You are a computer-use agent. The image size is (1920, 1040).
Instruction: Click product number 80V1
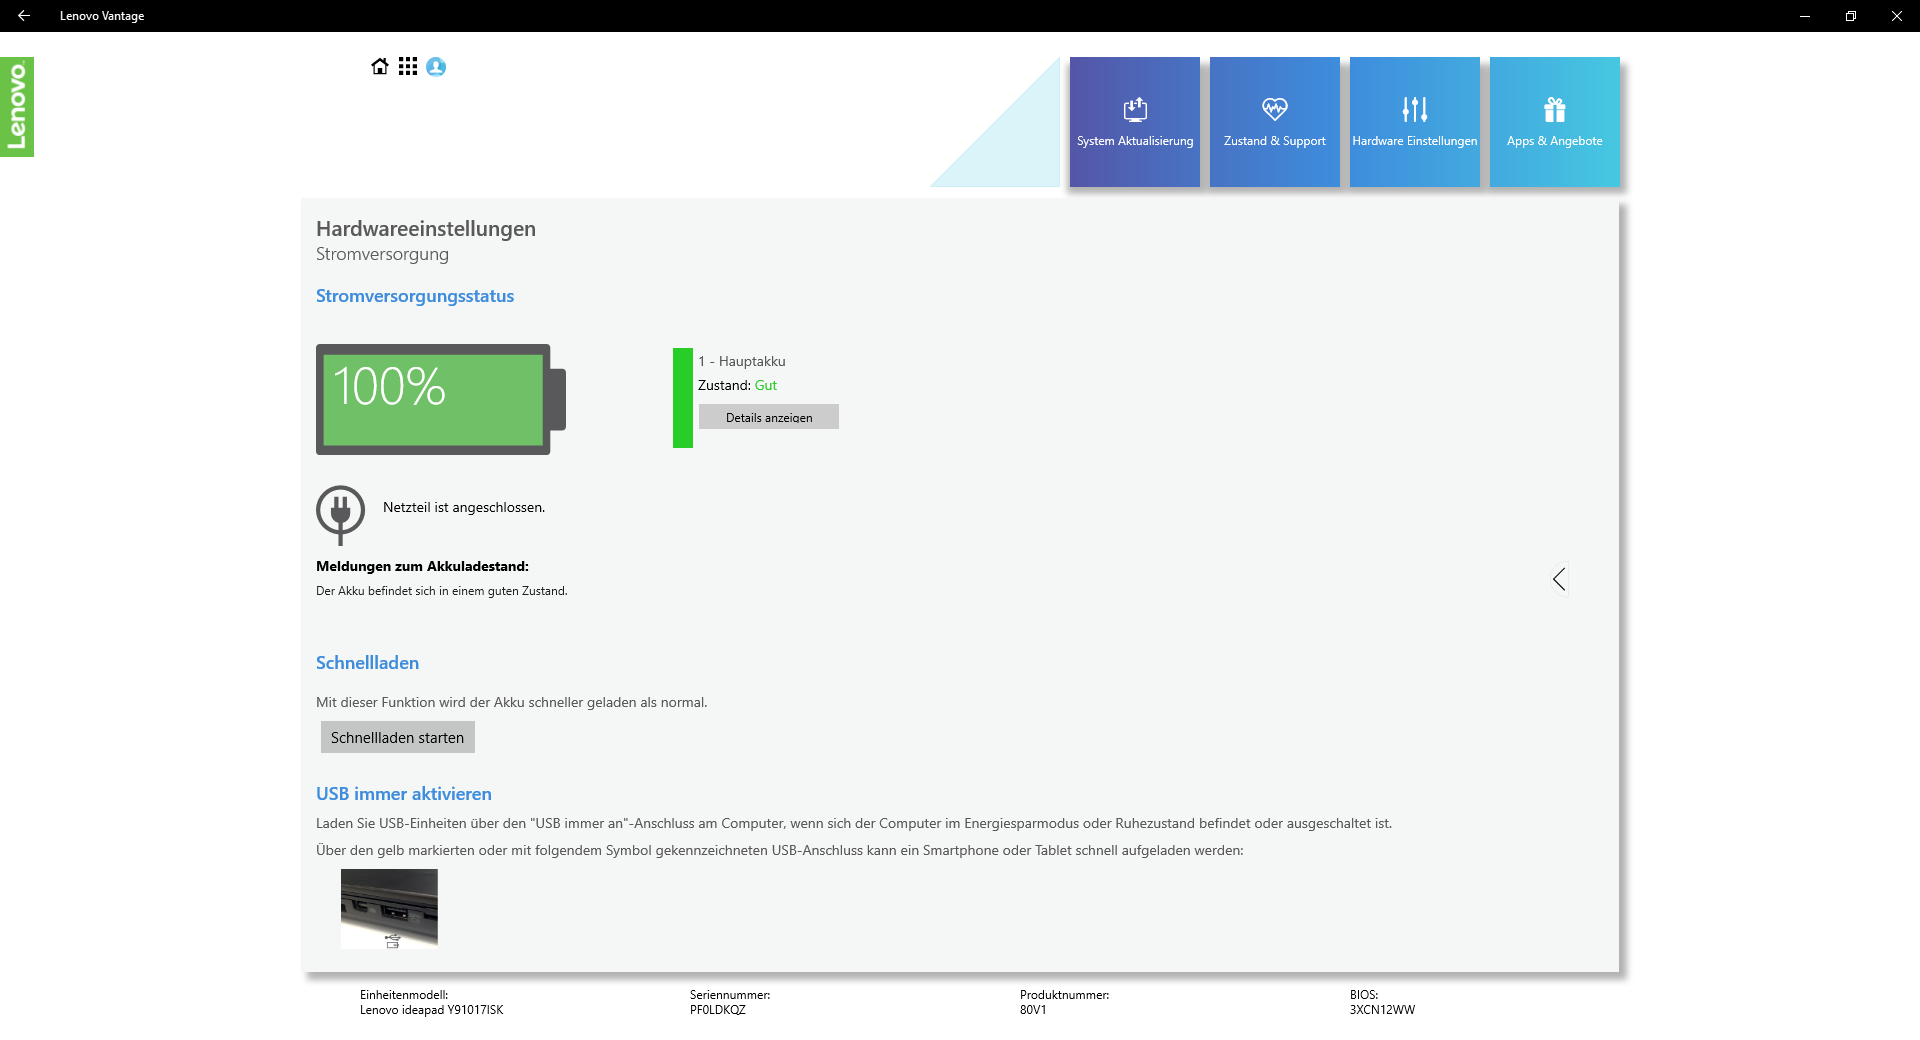coord(1033,1010)
